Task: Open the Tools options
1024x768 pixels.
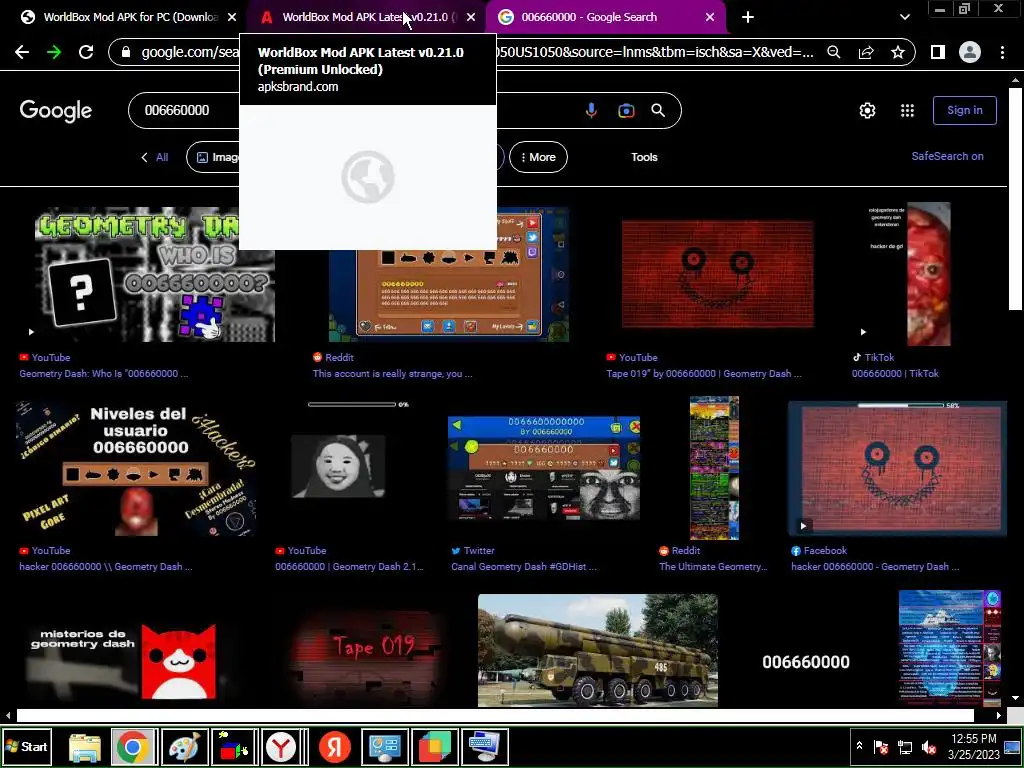Action: pos(644,157)
